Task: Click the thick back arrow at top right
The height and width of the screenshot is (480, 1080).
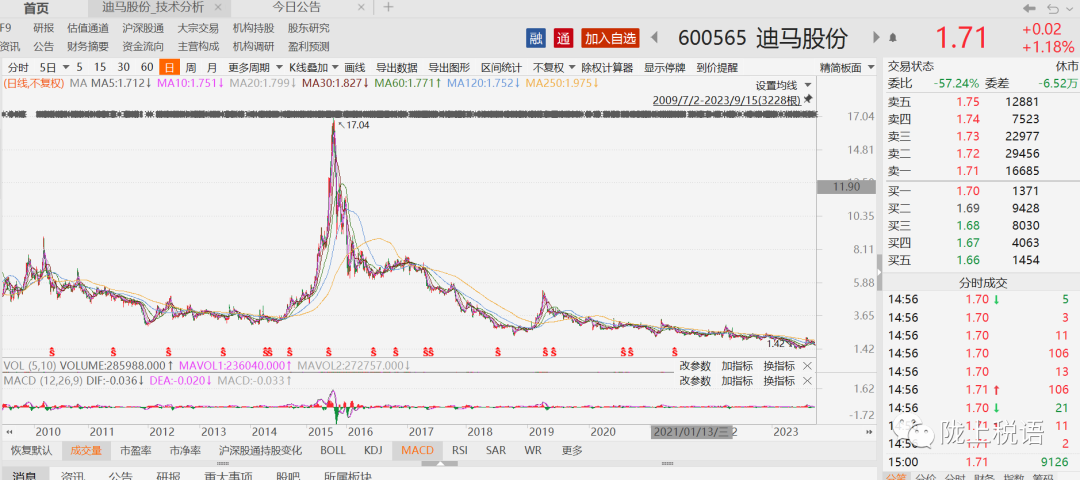Action: [x=1029, y=8]
